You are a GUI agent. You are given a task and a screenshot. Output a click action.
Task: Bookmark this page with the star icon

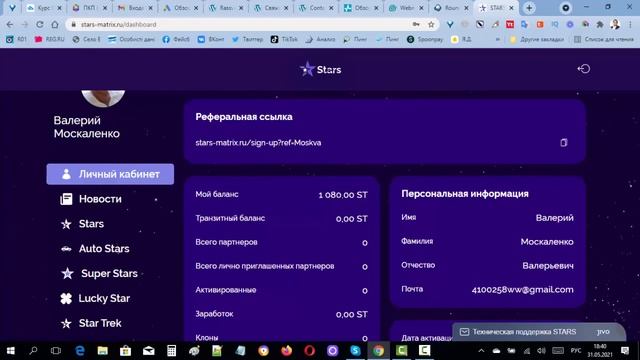click(x=431, y=24)
